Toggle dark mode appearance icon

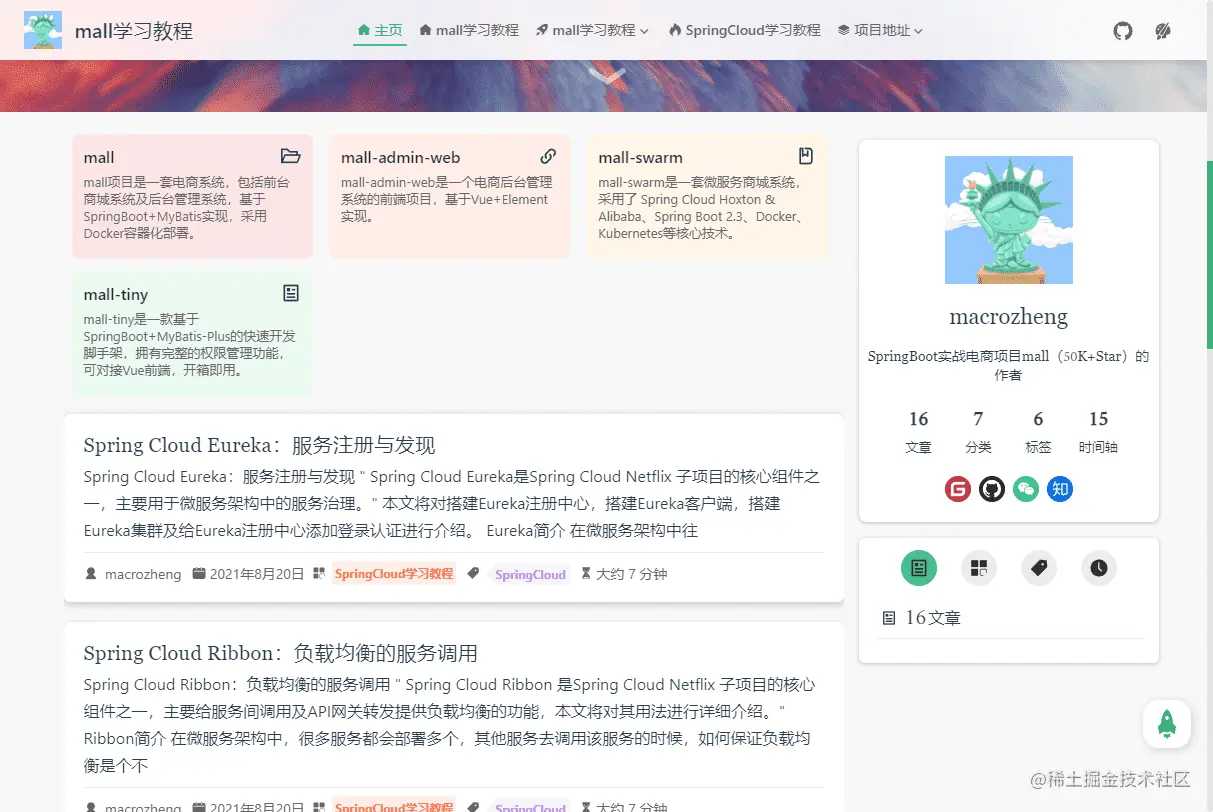pos(1162,31)
